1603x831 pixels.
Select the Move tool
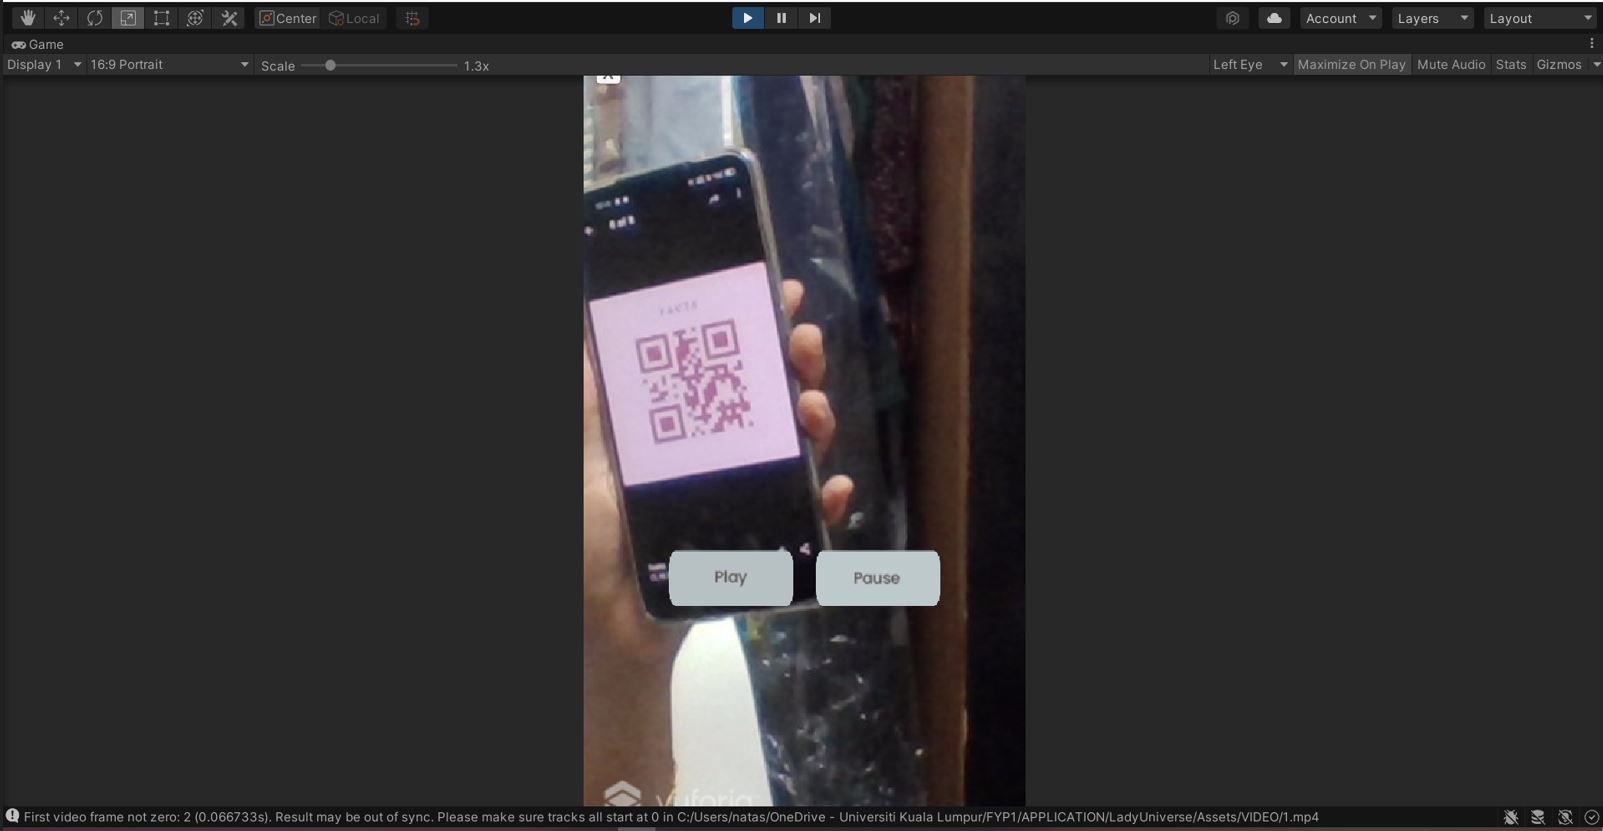pos(61,18)
